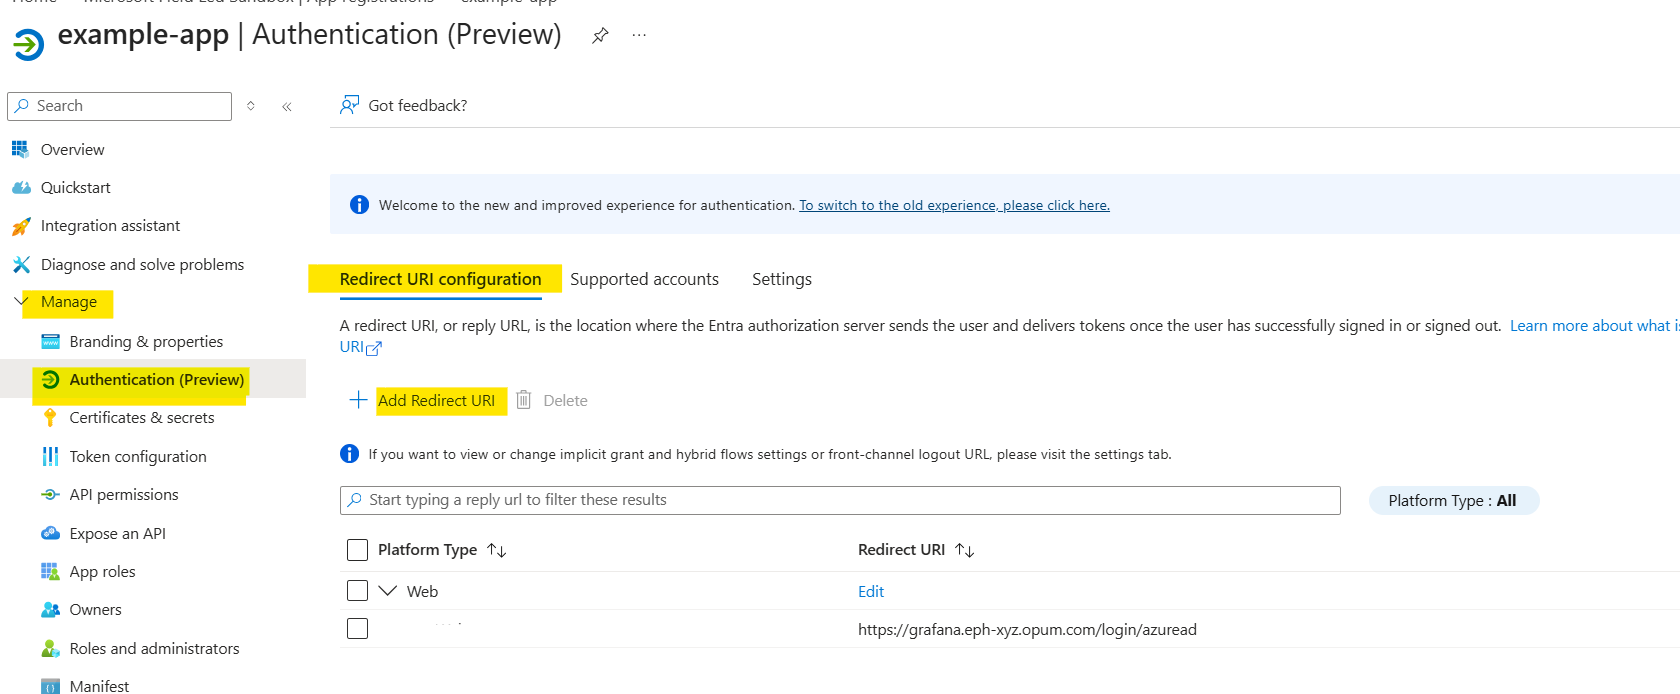This screenshot has width=1680, height=694.
Task: Click the Manifest icon in sidebar
Action: [50, 686]
